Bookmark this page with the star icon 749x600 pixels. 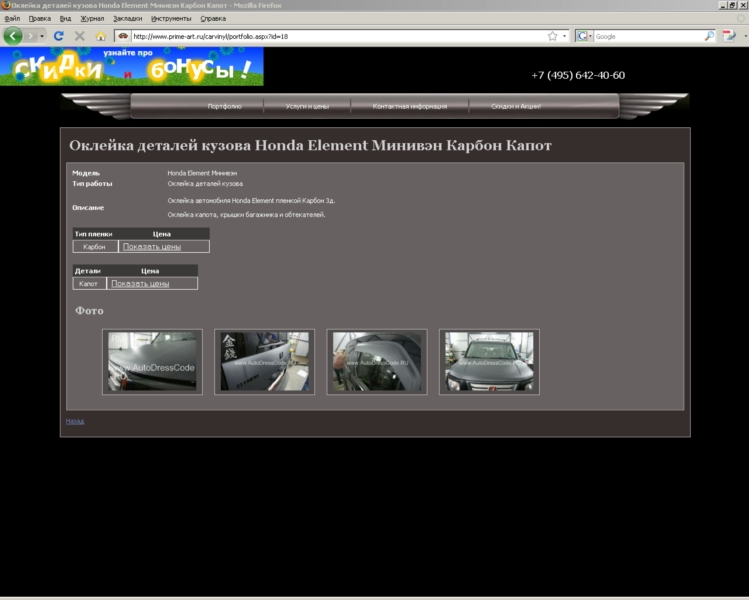552,36
